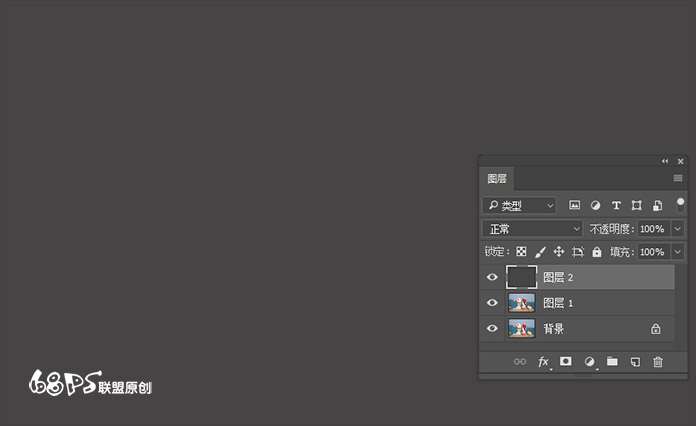The height and width of the screenshot is (426, 696).
Task: Create a new layer group folder
Action: (612, 361)
